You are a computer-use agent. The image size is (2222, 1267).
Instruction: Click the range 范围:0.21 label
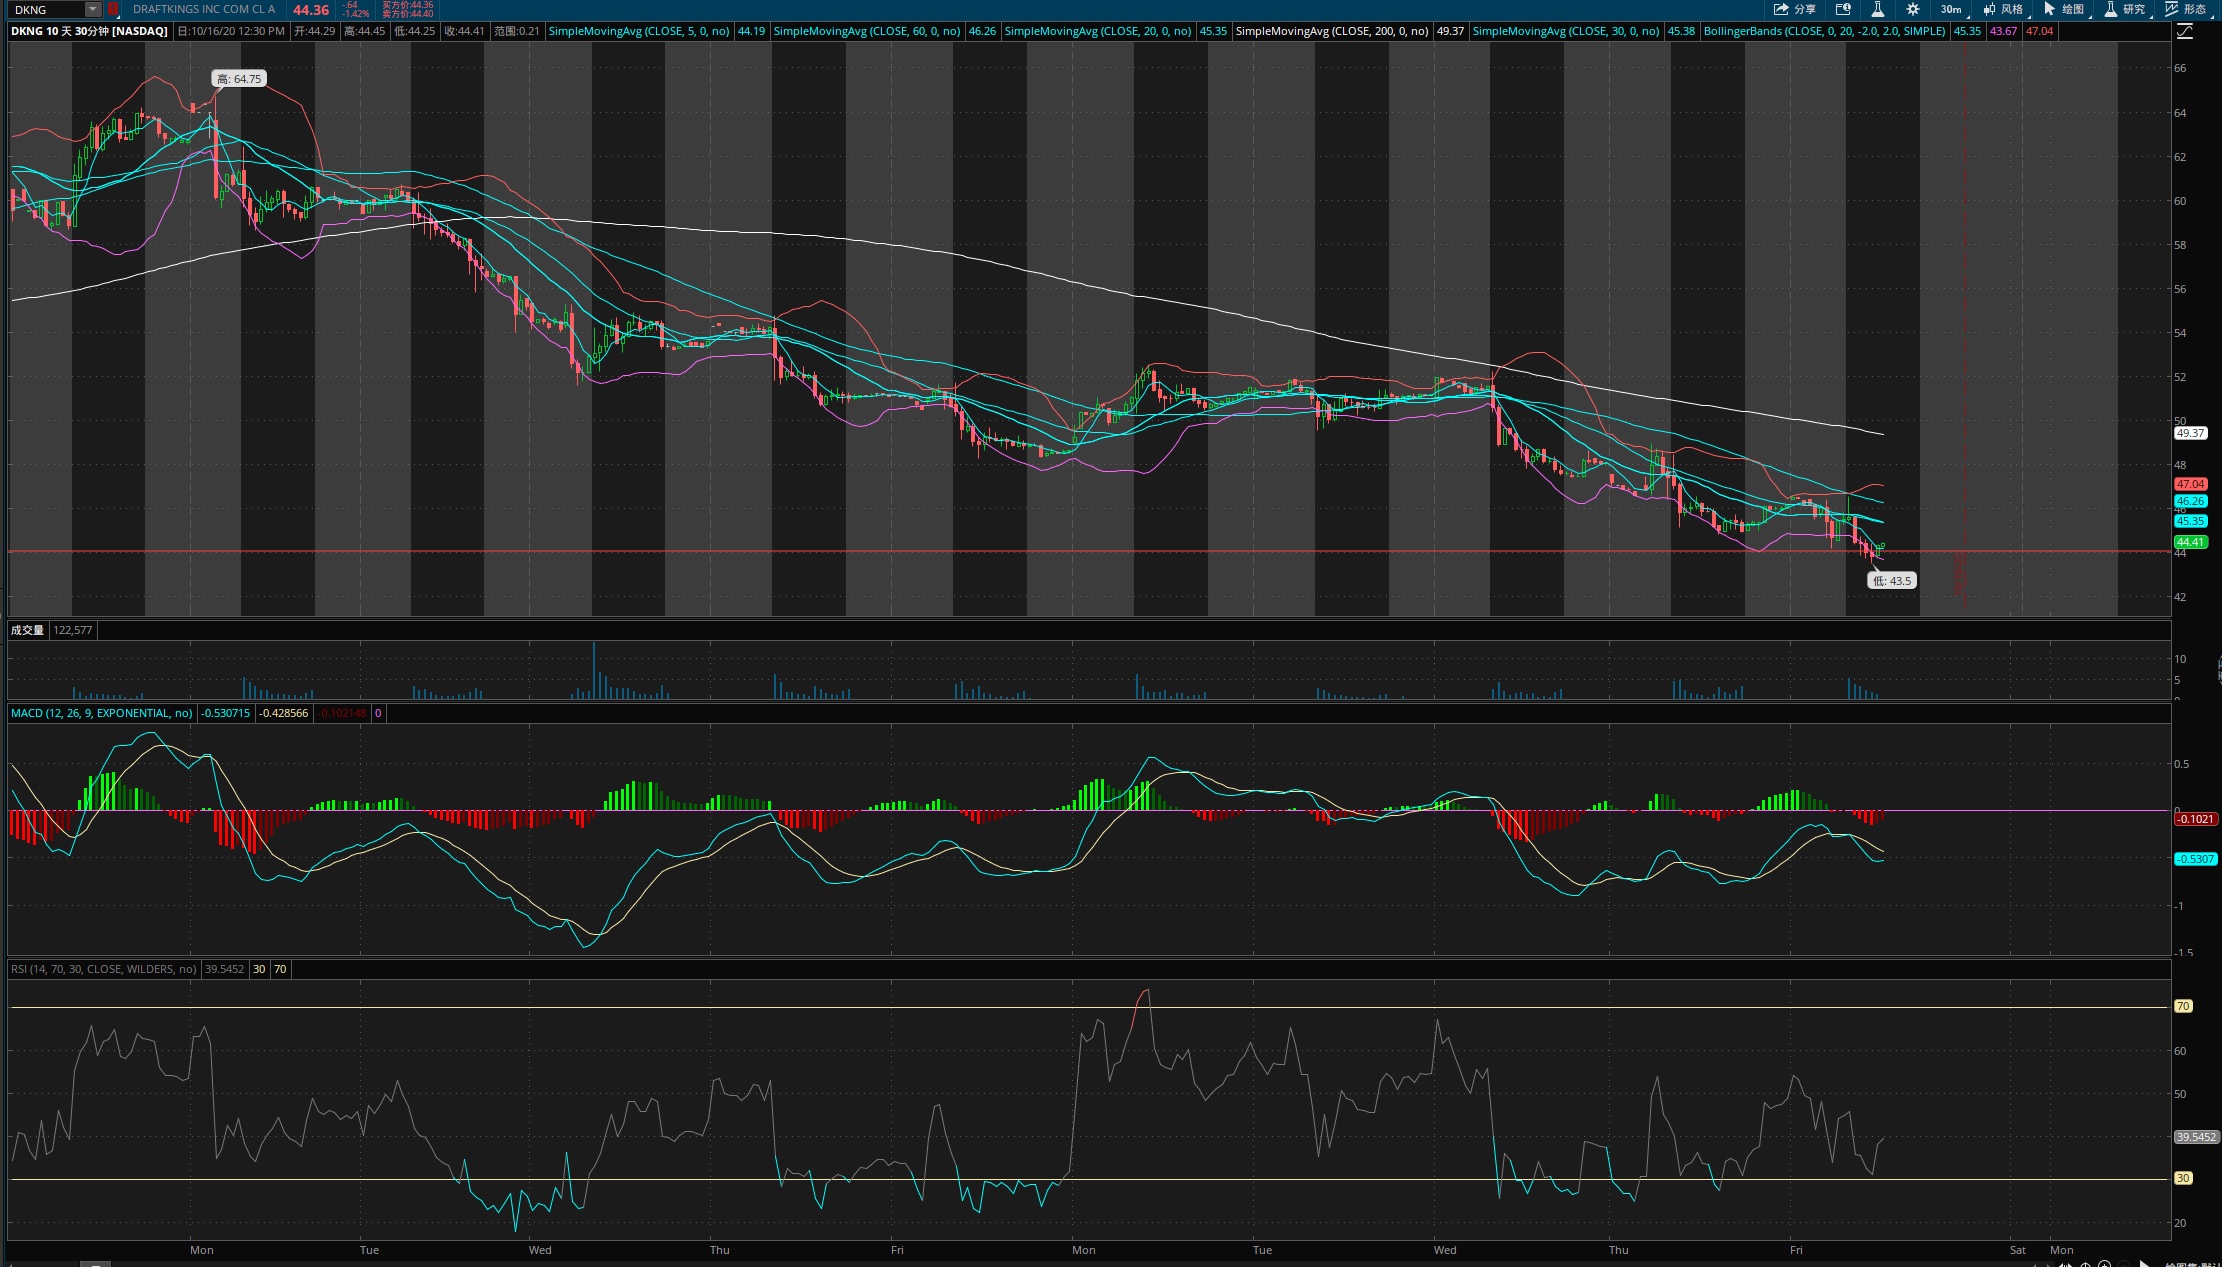tap(516, 31)
